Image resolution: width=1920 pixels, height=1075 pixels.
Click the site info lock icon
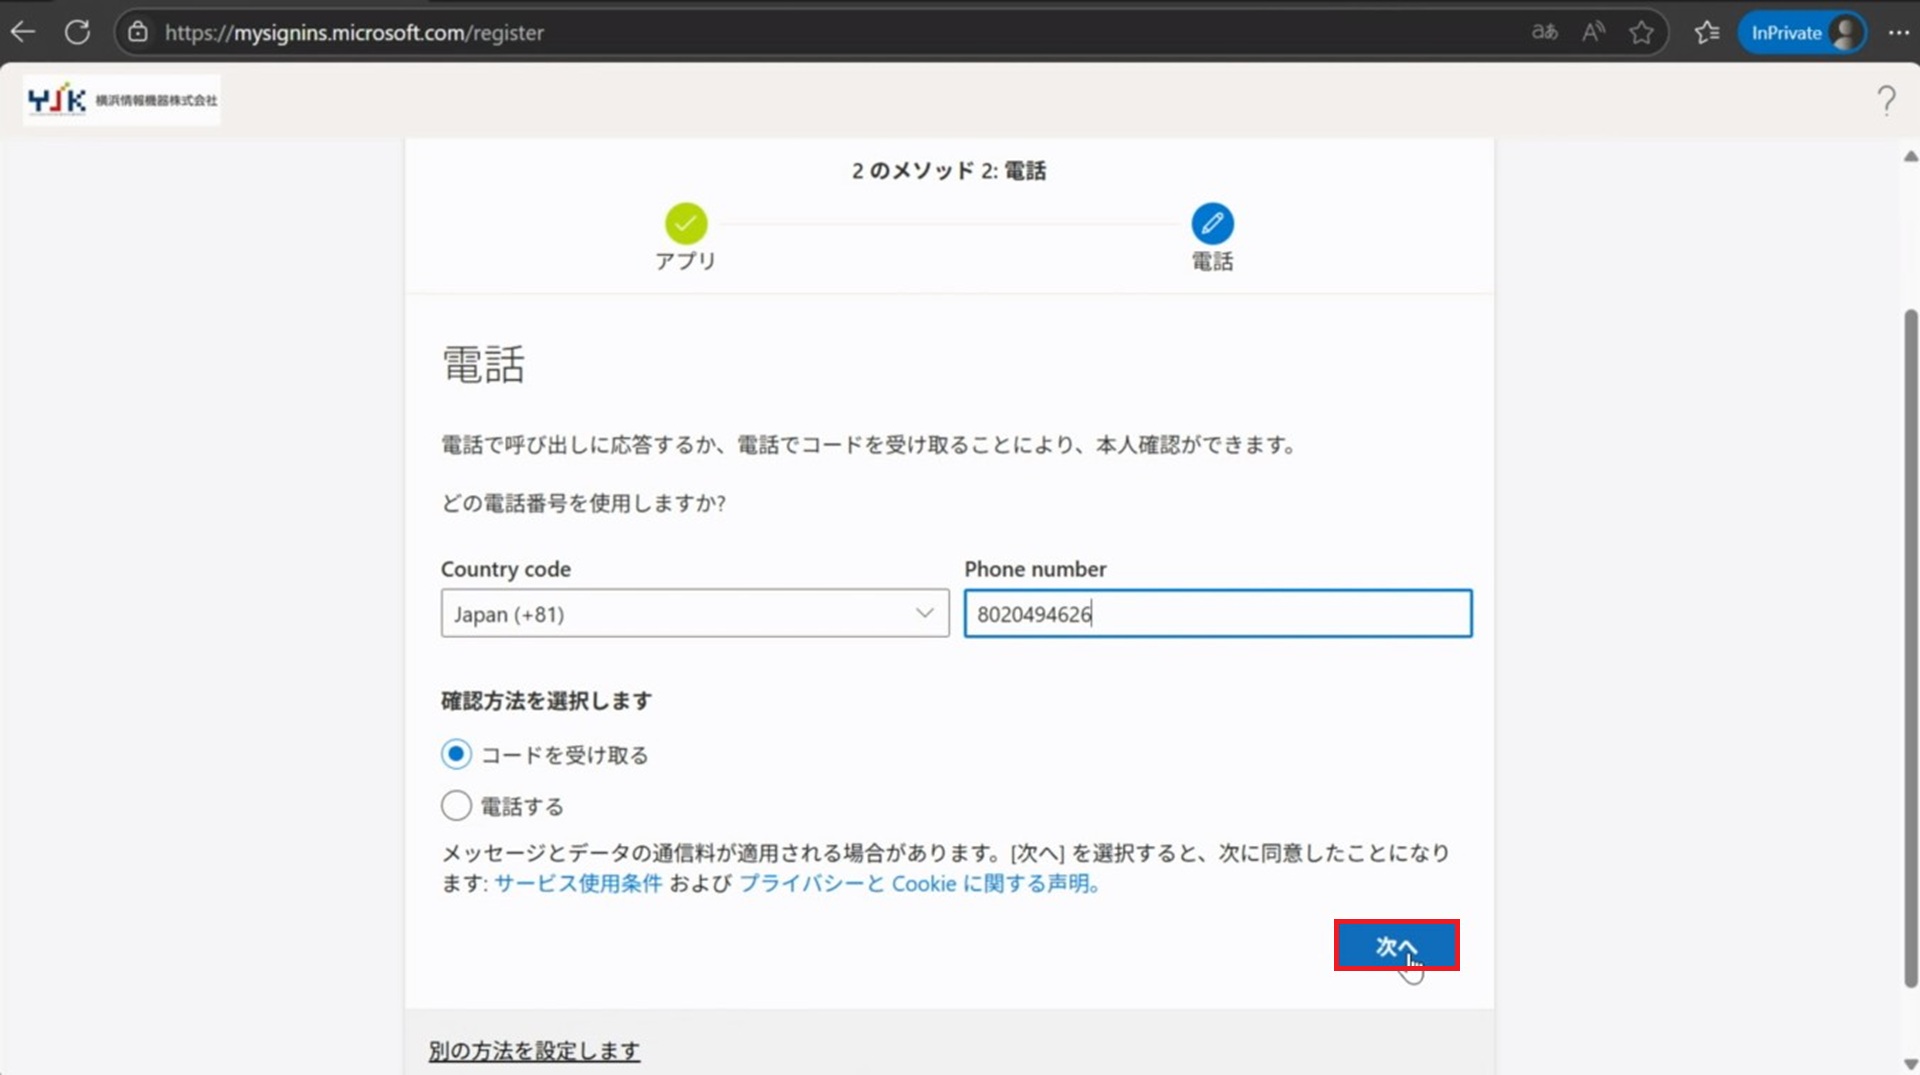(x=138, y=32)
